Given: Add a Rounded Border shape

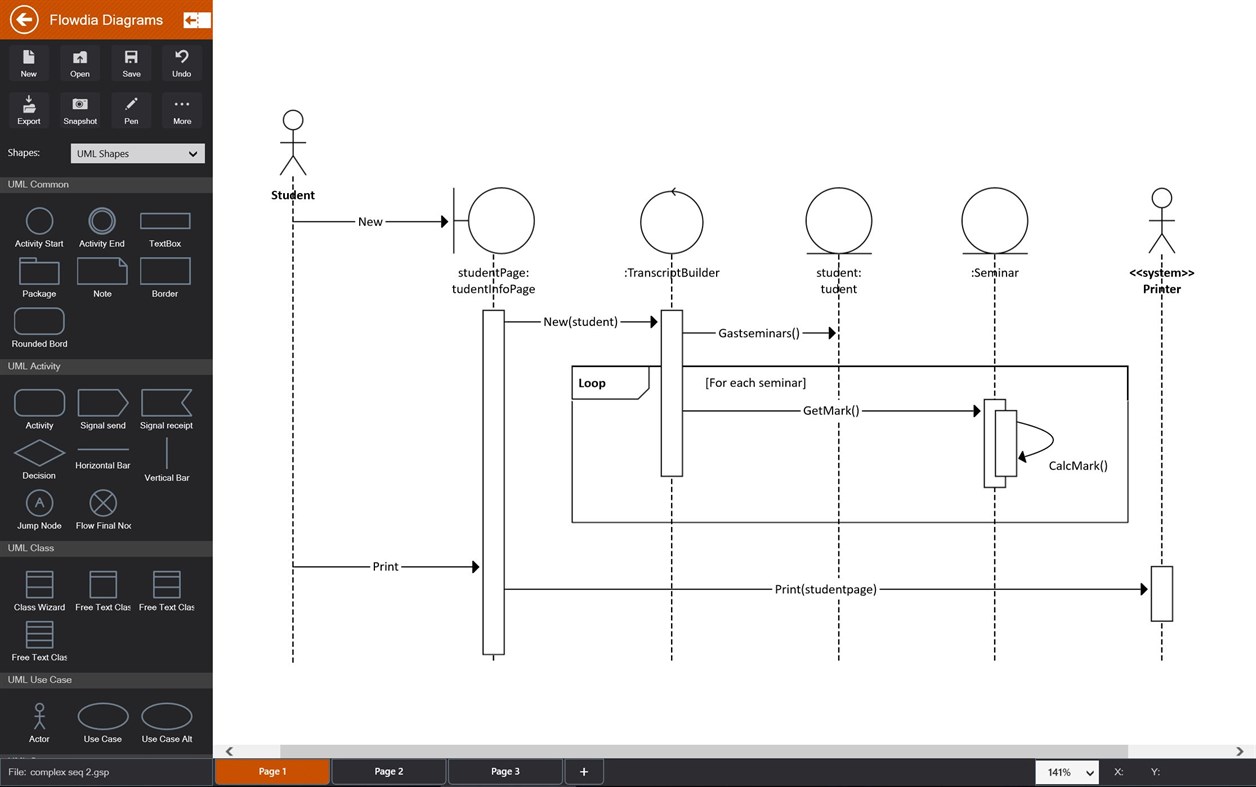Looking at the screenshot, I should pos(38,324).
